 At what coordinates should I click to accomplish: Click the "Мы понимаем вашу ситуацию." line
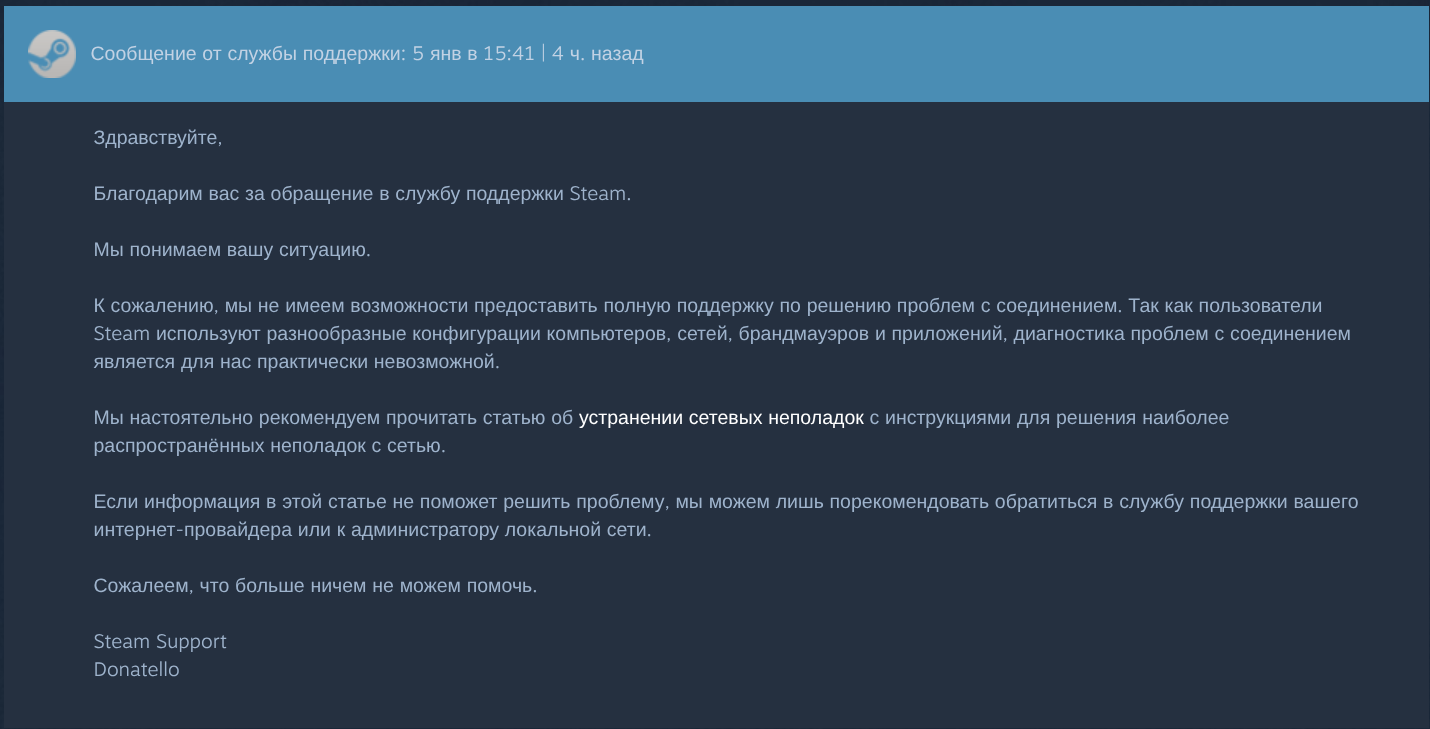pyautogui.click(x=232, y=250)
